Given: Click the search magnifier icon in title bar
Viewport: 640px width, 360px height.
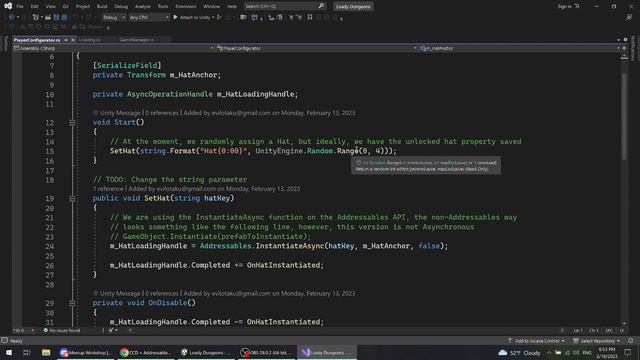Looking at the screenshot, I should click(321, 6).
